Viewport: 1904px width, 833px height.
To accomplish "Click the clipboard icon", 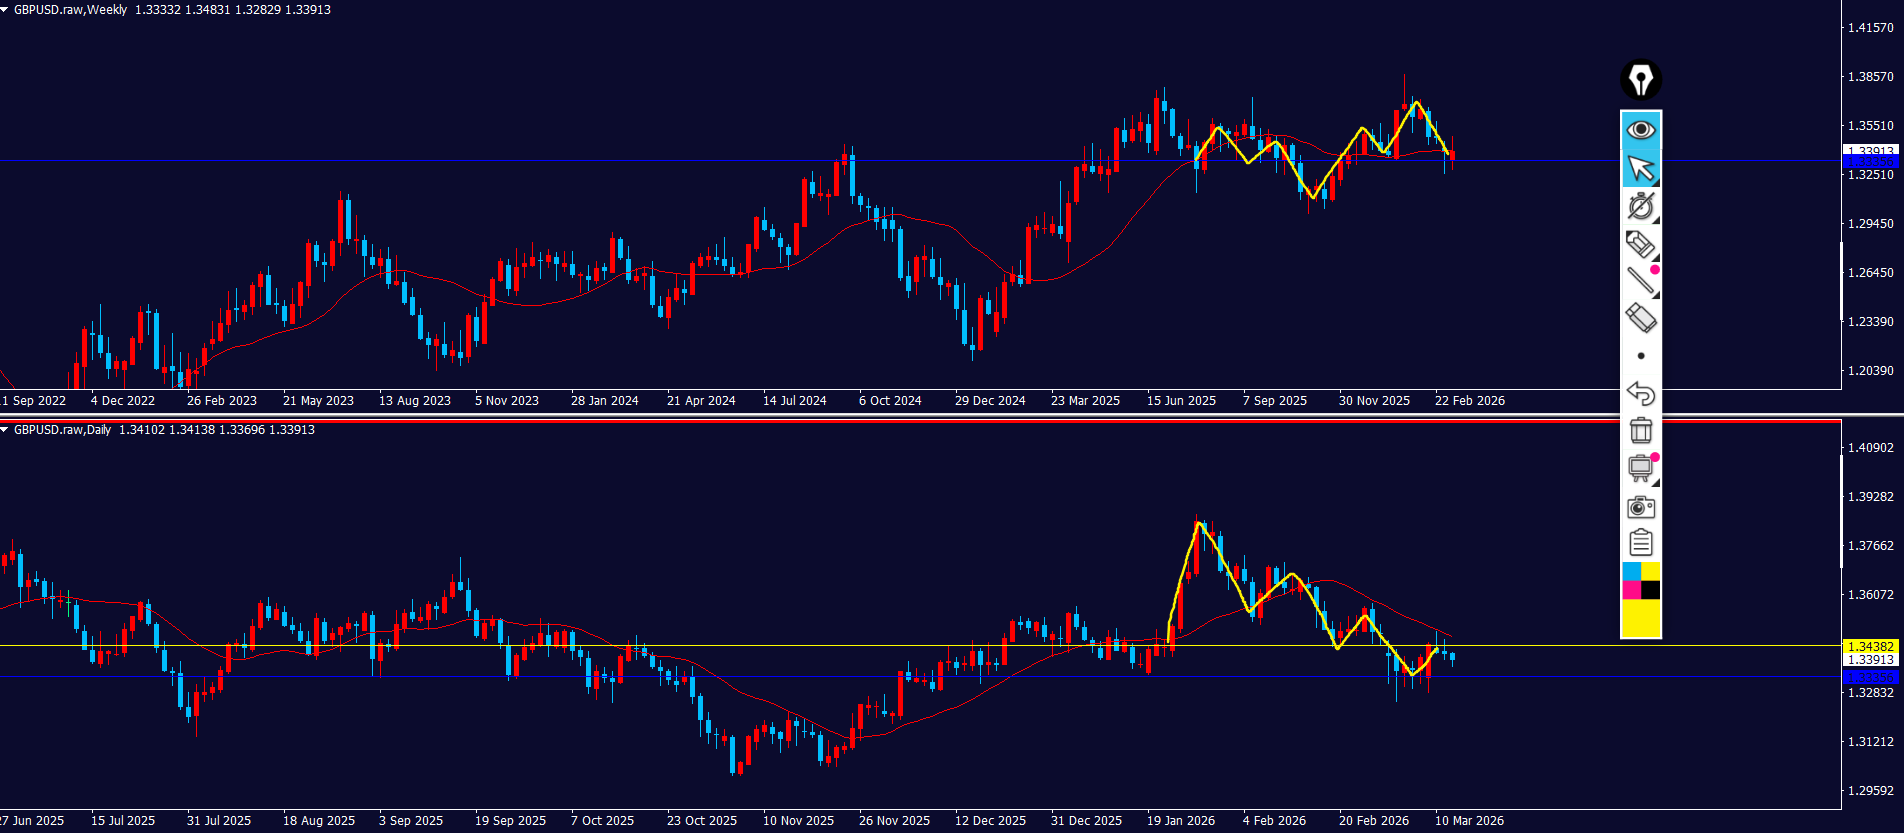I will tap(1640, 543).
